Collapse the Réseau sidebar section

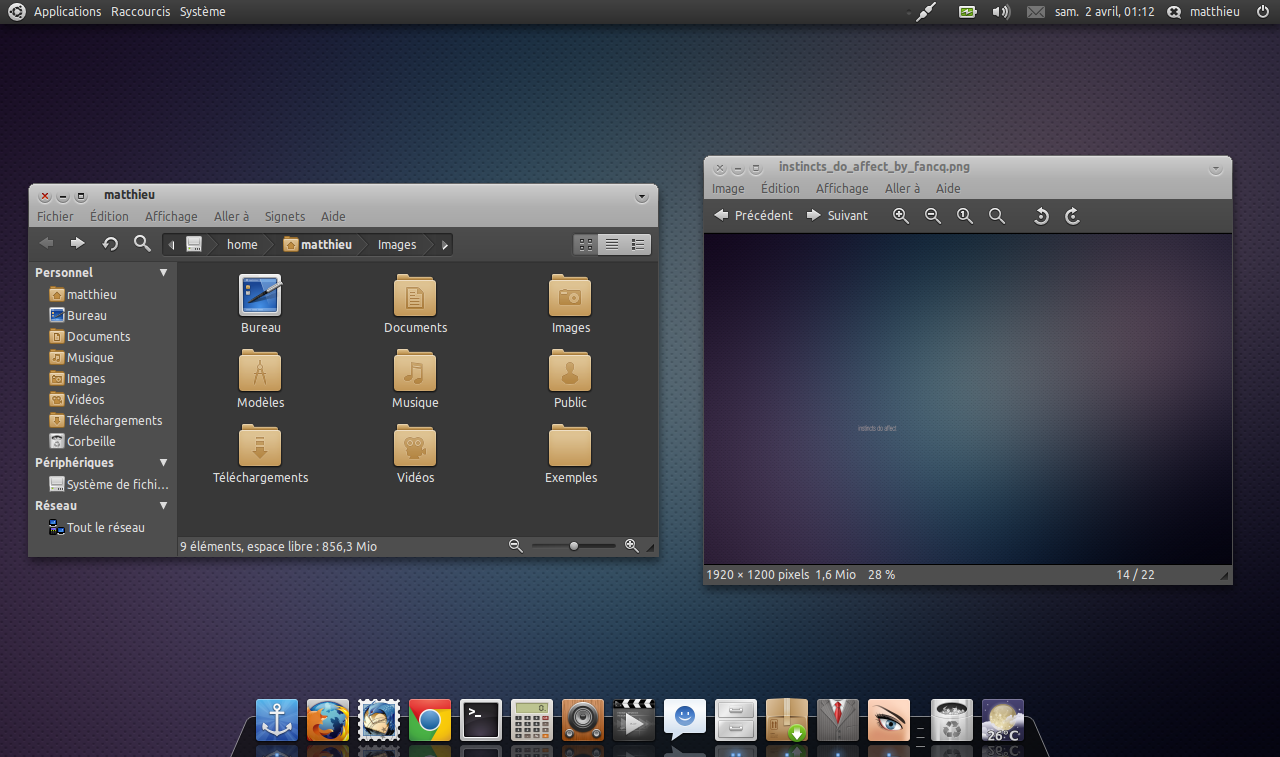[163, 506]
